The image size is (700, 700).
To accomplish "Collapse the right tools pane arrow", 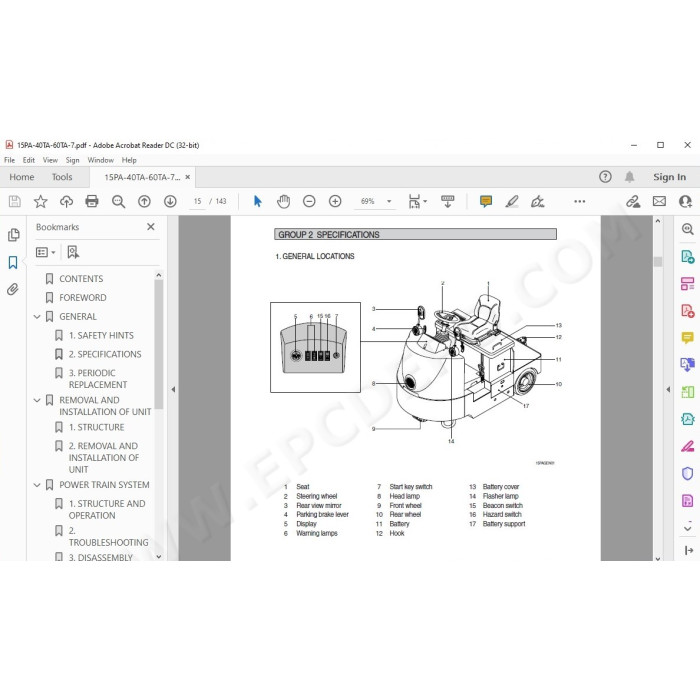I will [x=668, y=389].
